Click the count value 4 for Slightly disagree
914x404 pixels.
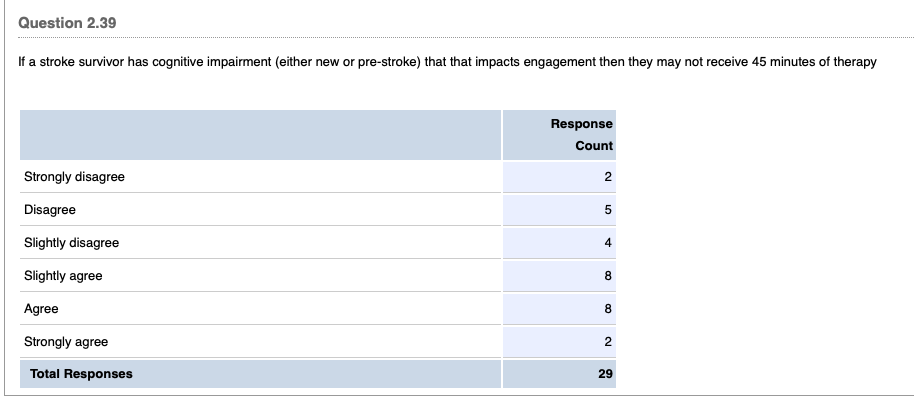click(607, 243)
